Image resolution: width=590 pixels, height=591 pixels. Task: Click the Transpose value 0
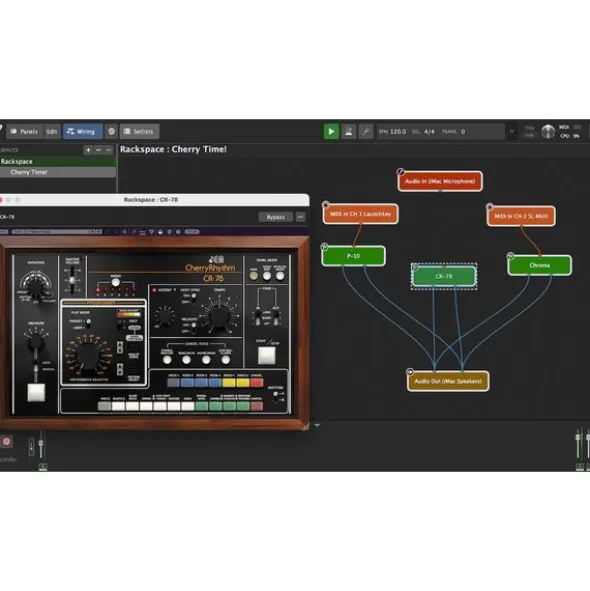(x=463, y=132)
